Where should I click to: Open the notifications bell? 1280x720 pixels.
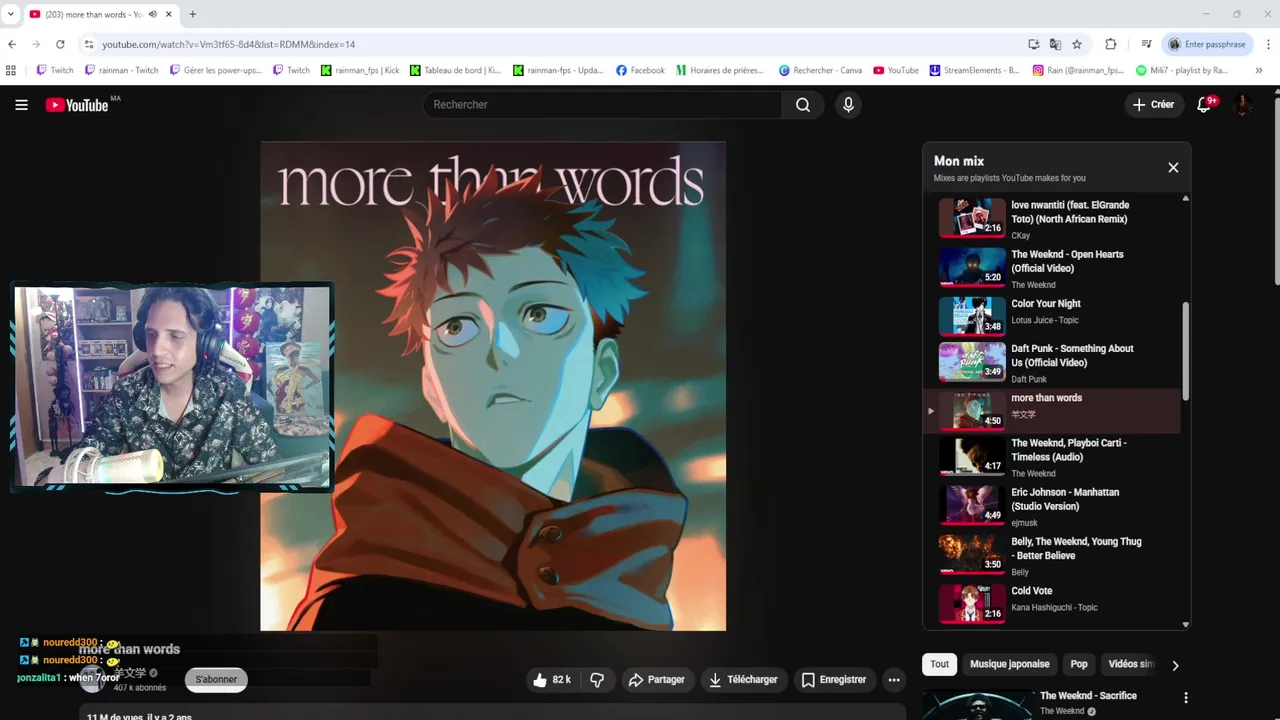click(x=1204, y=105)
